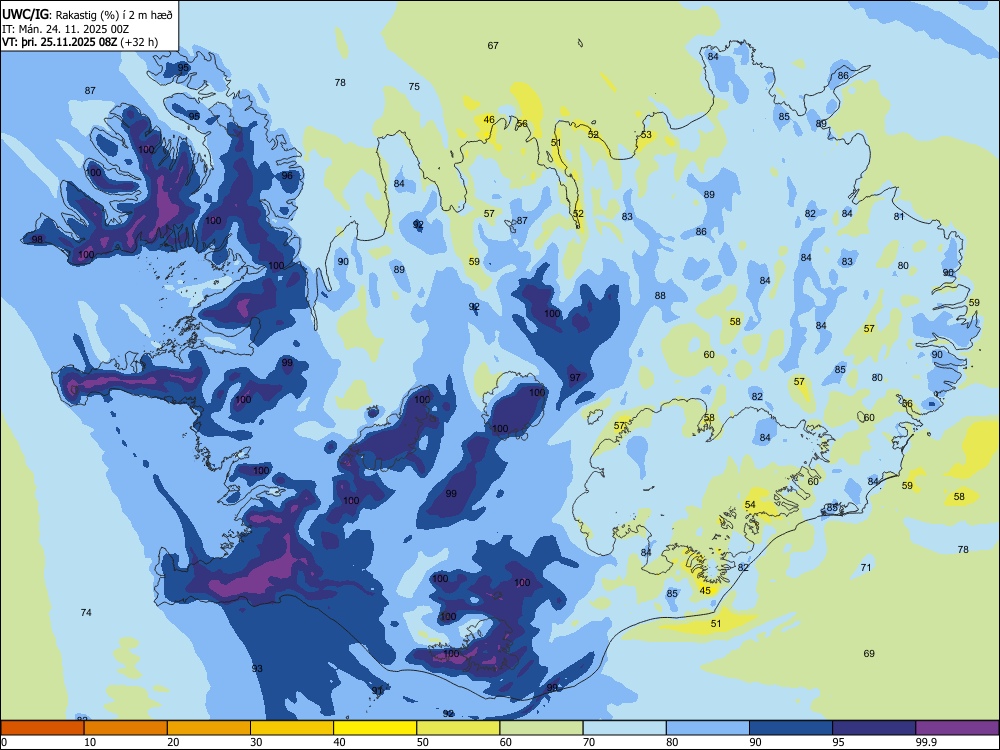Click the '88' humidity value on map

tap(660, 295)
